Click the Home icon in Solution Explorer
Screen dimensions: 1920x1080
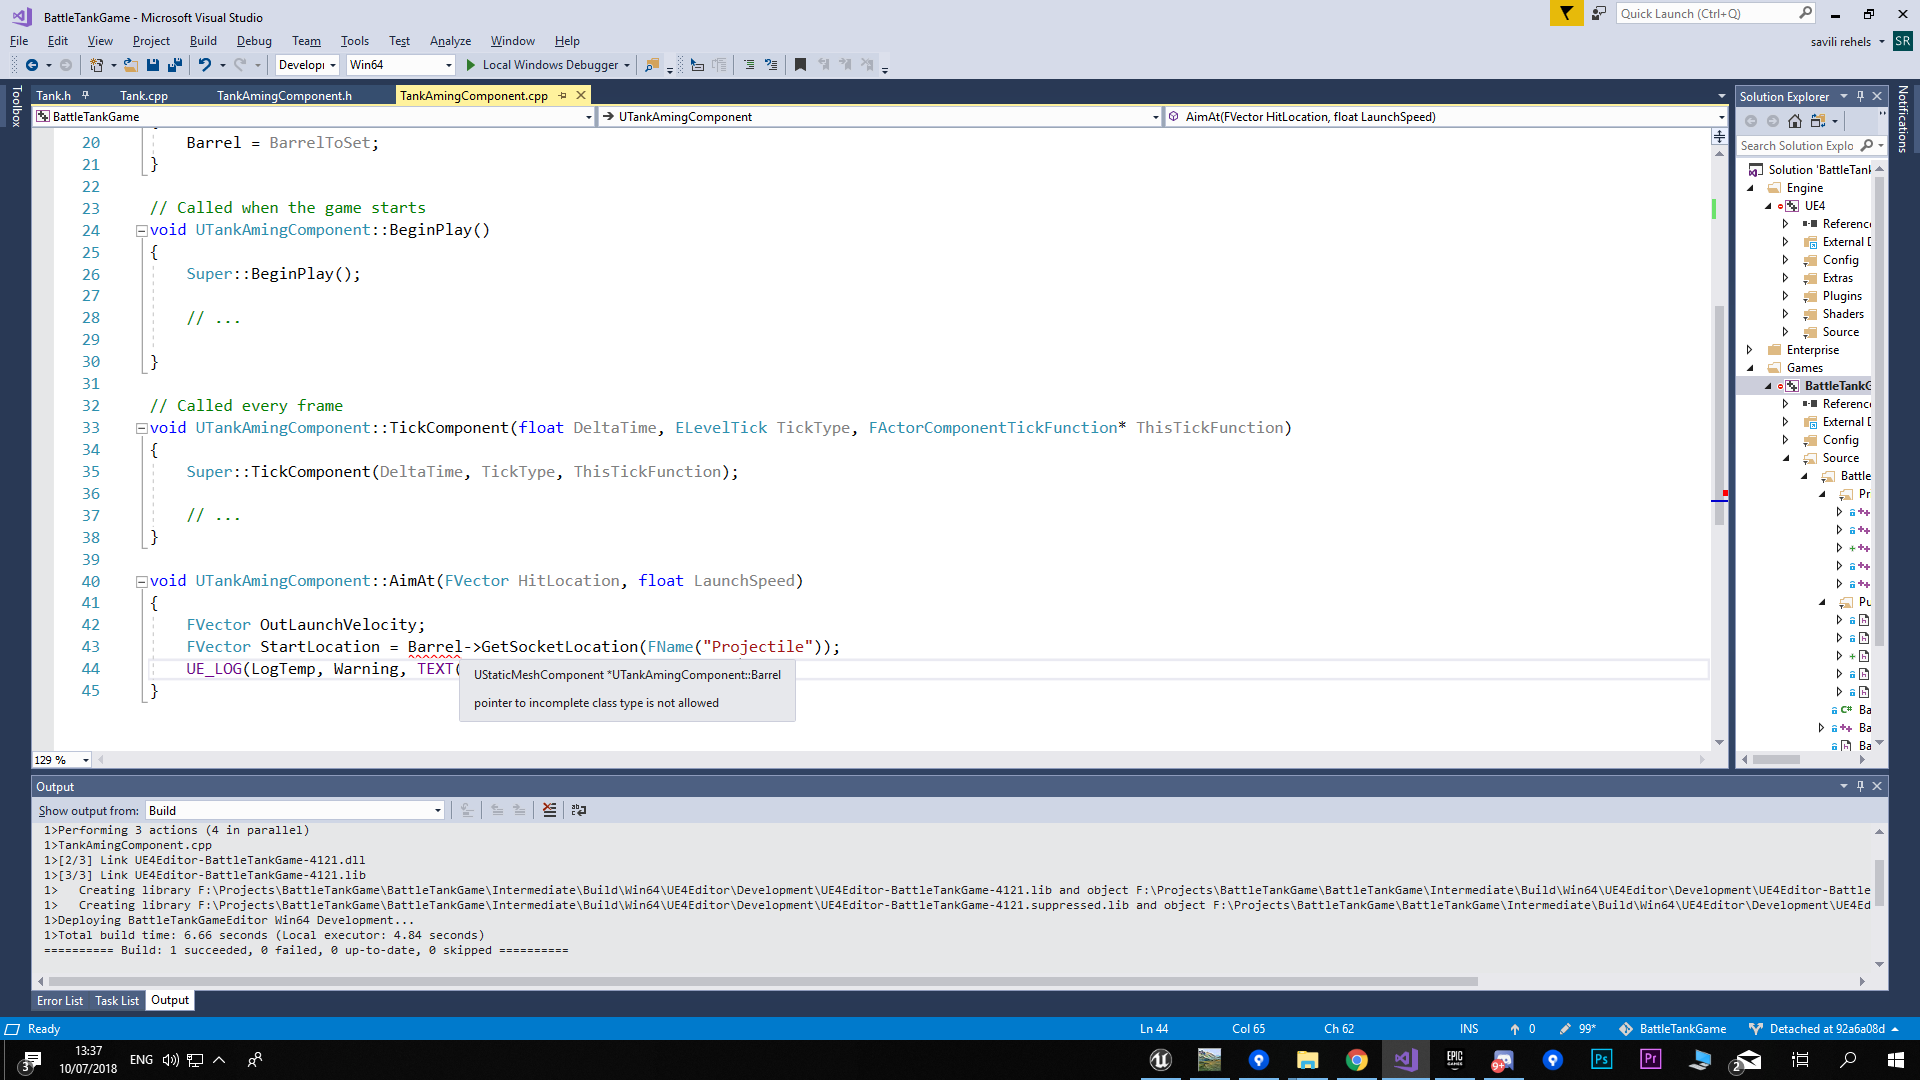[x=1795, y=120]
